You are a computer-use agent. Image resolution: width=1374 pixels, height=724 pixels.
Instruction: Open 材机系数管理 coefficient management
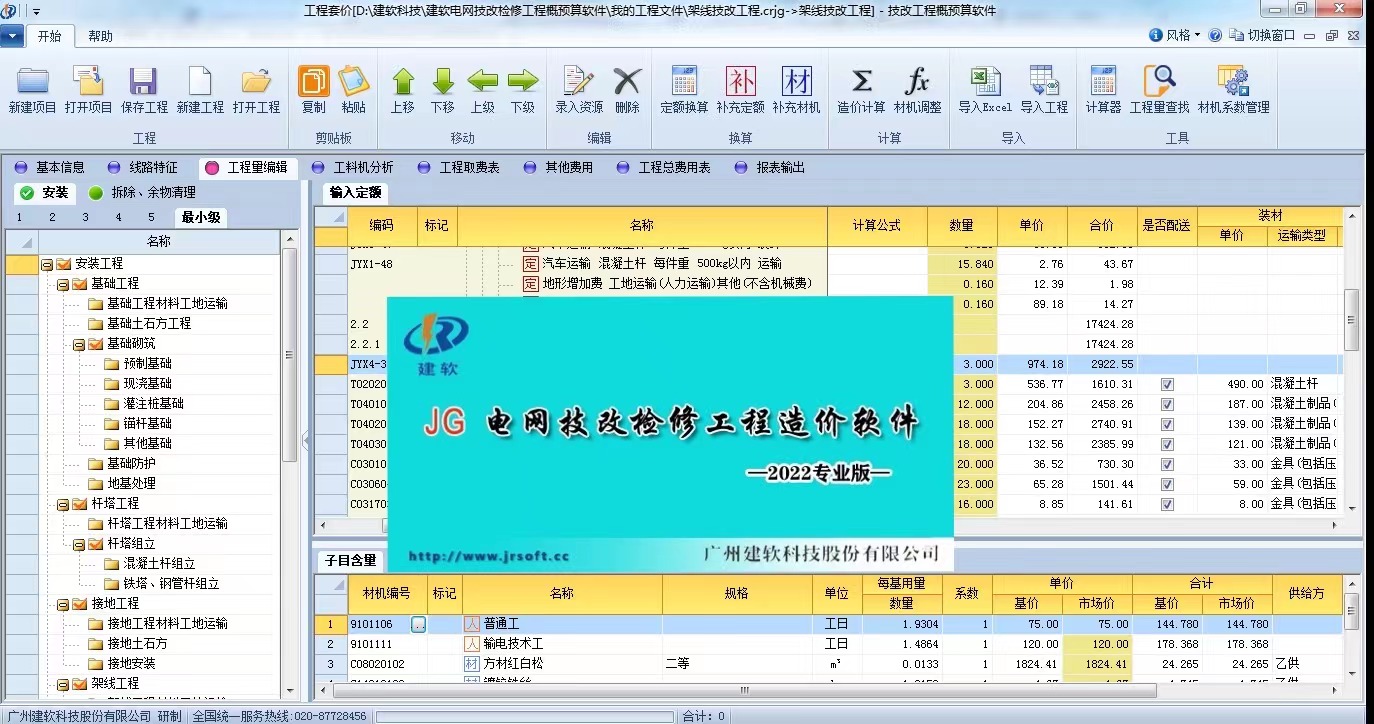pos(1234,90)
